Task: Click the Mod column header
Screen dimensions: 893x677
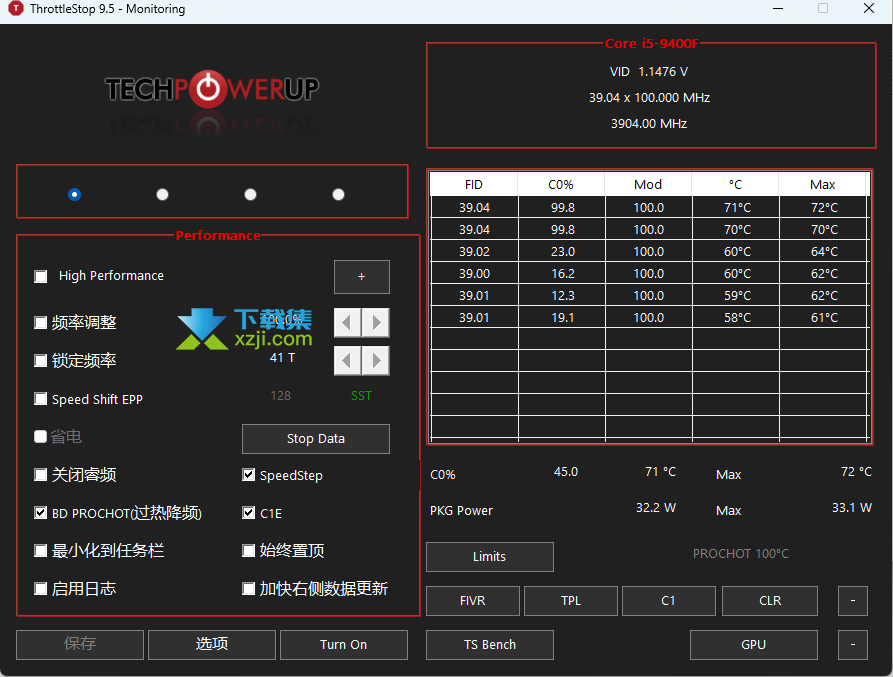Action: tap(648, 184)
